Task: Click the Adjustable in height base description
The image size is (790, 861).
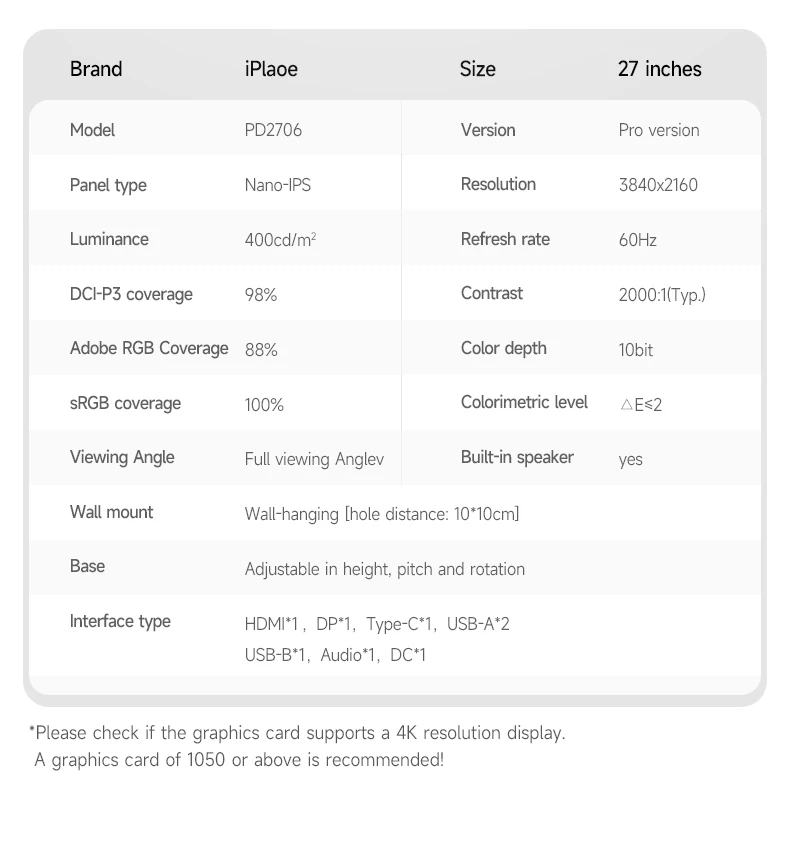Action: coord(384,569)
